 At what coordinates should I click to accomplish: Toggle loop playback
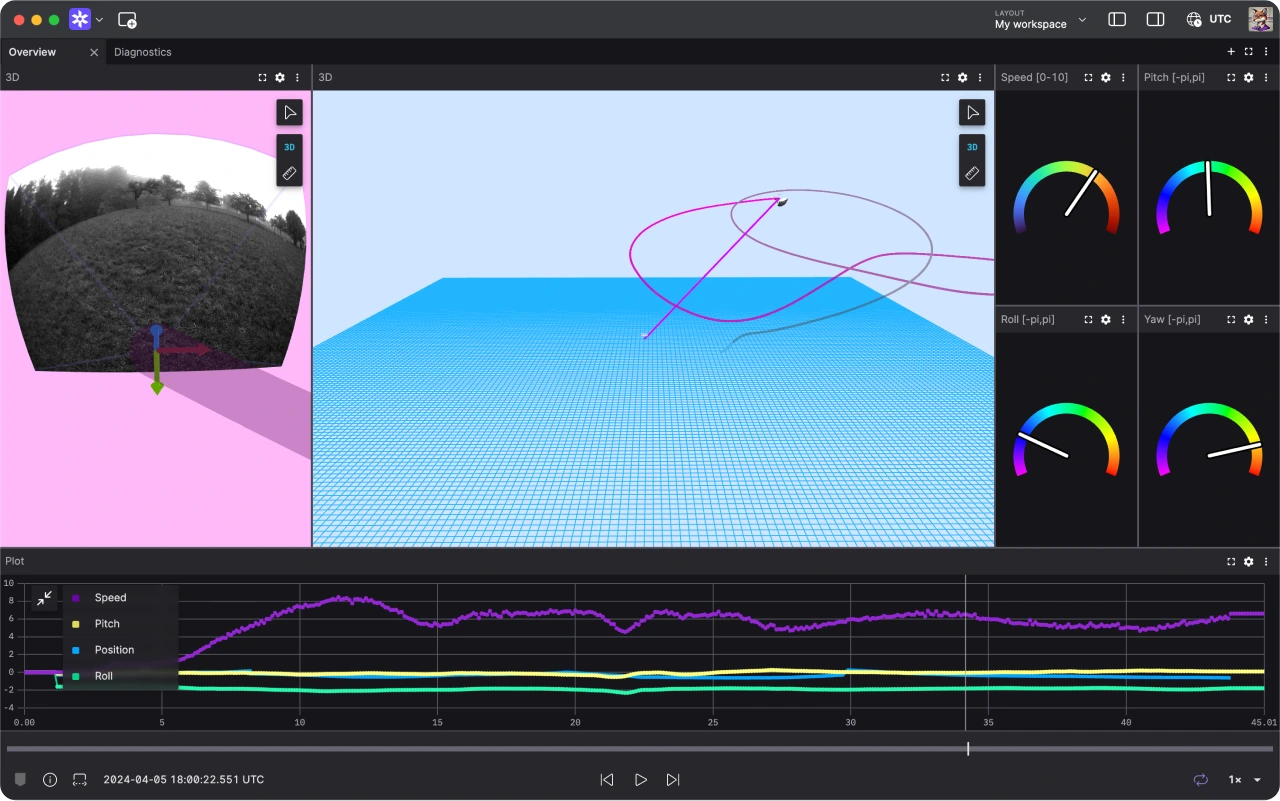click(x=1201, y=779)
